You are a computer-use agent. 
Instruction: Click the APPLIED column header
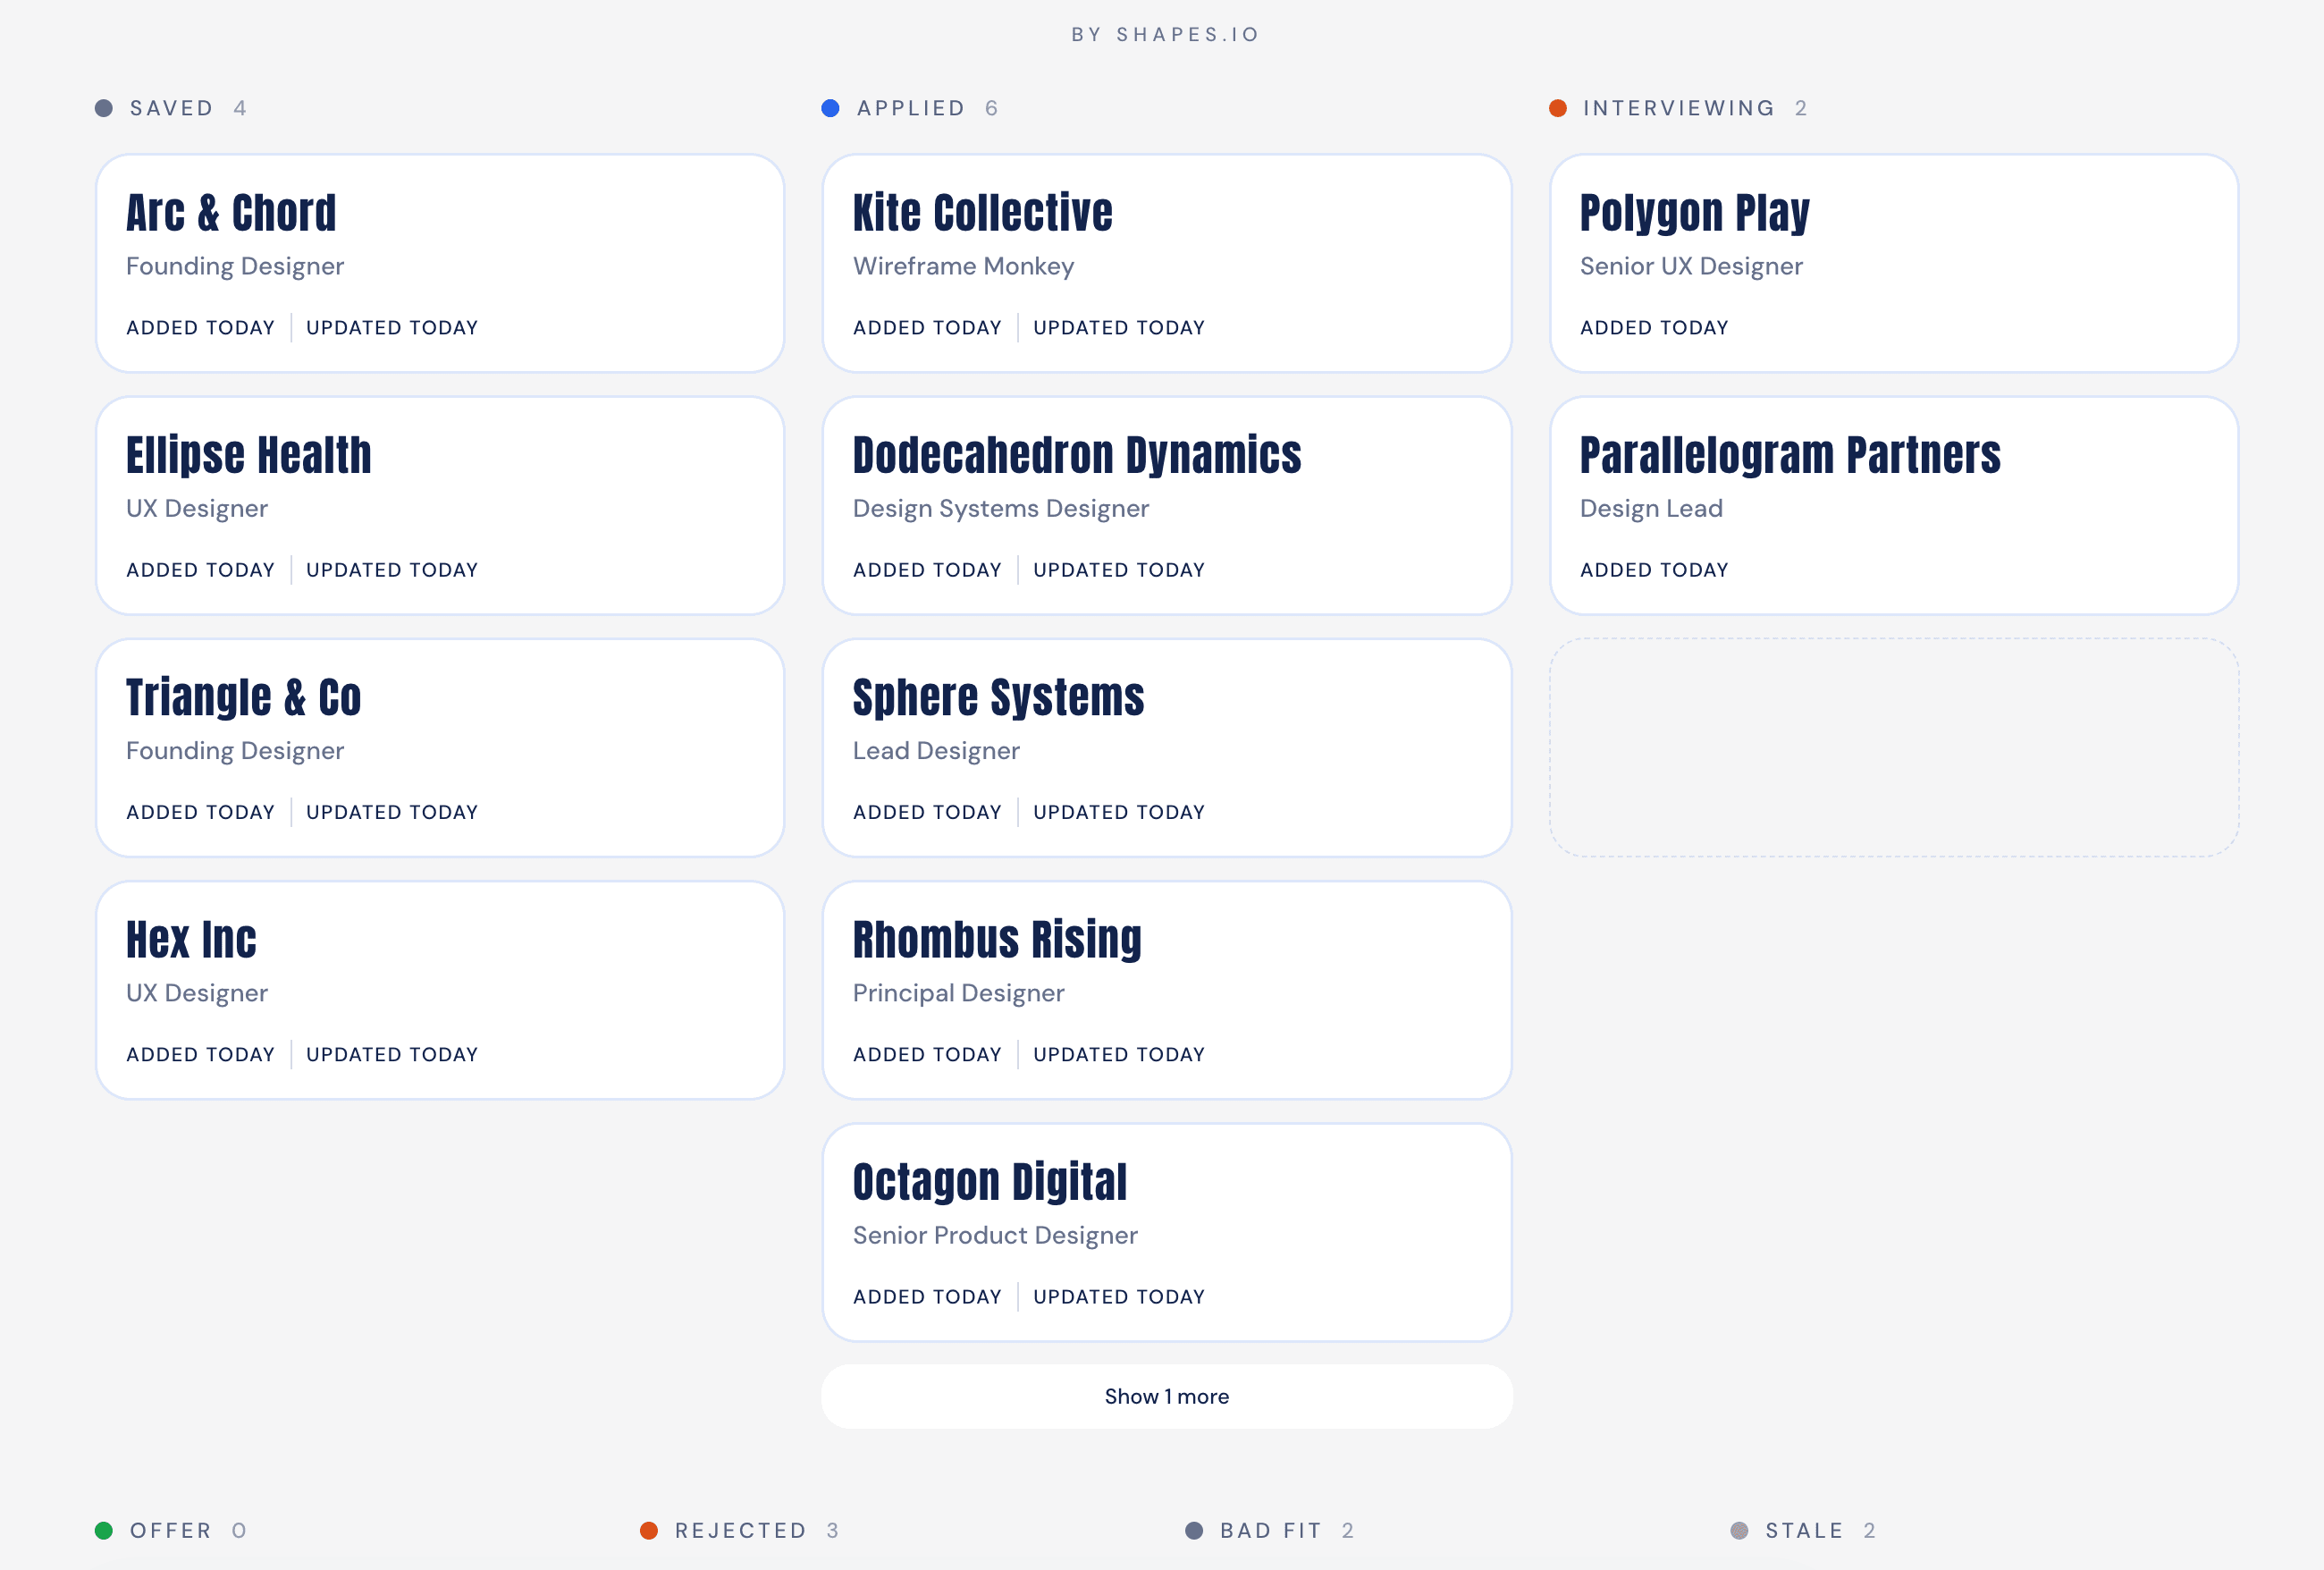pyautogui.click(x=911, y=108)
